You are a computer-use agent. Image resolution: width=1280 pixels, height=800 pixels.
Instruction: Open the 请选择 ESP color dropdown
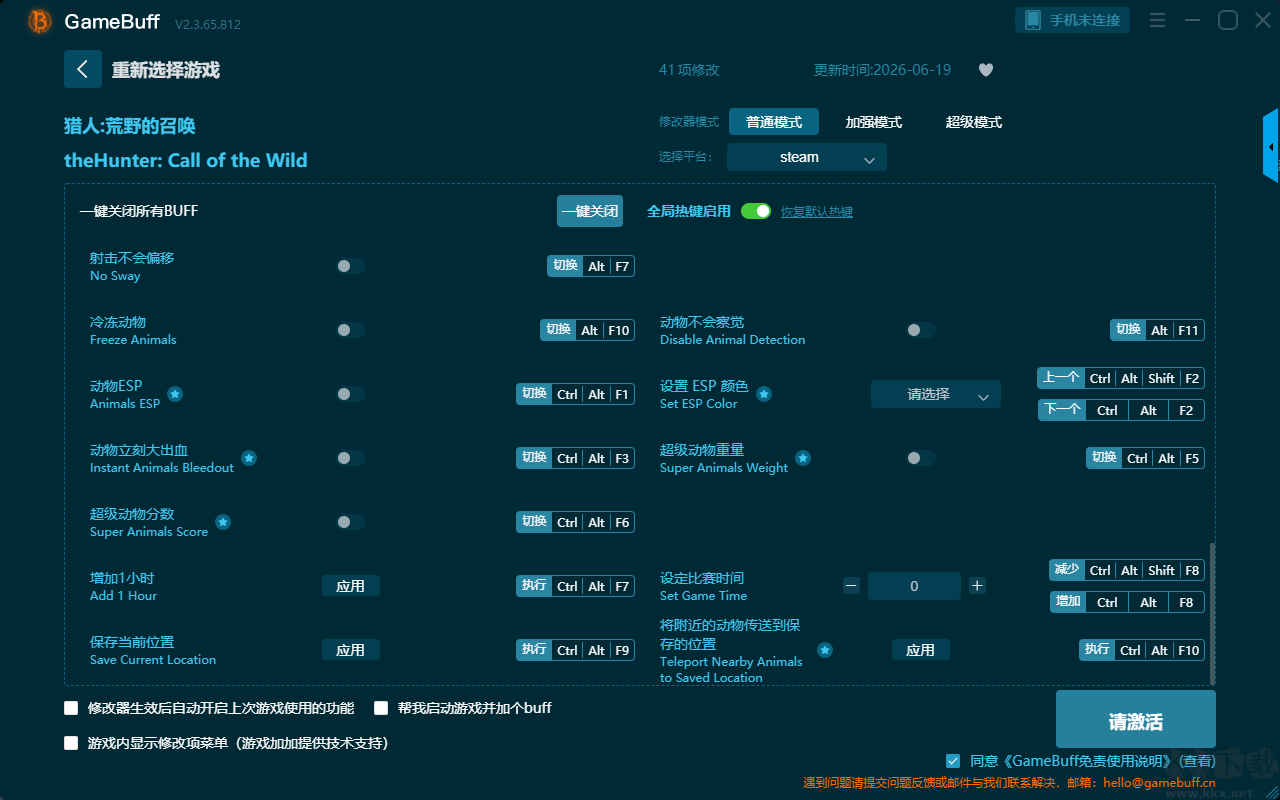point(936,394)
